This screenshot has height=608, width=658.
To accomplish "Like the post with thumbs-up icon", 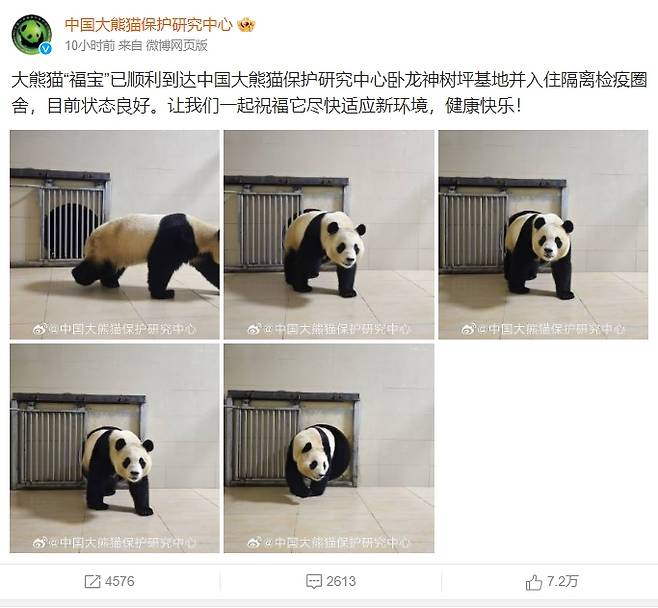I will [533, 582].
